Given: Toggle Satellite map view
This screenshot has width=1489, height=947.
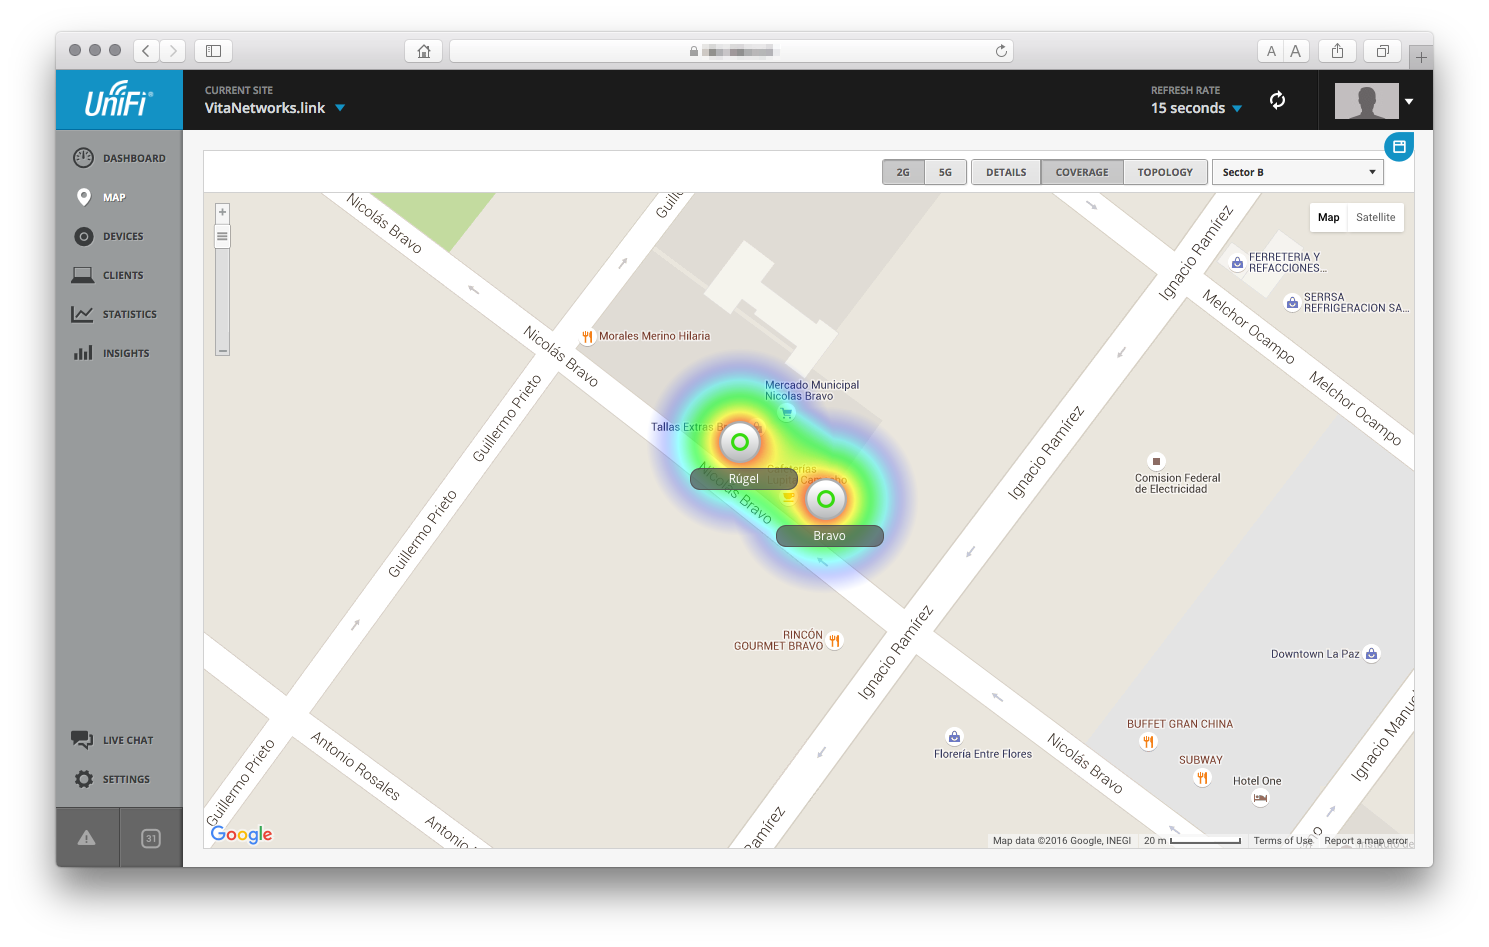Looking at the screenshot, I should pos(1375,217).
